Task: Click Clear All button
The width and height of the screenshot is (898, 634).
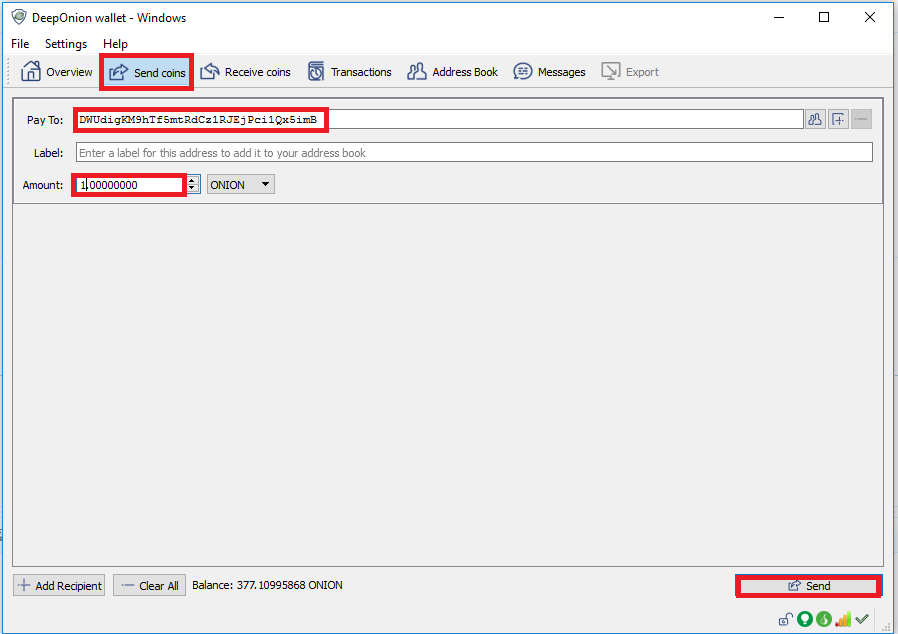Action: click(149, 585)
